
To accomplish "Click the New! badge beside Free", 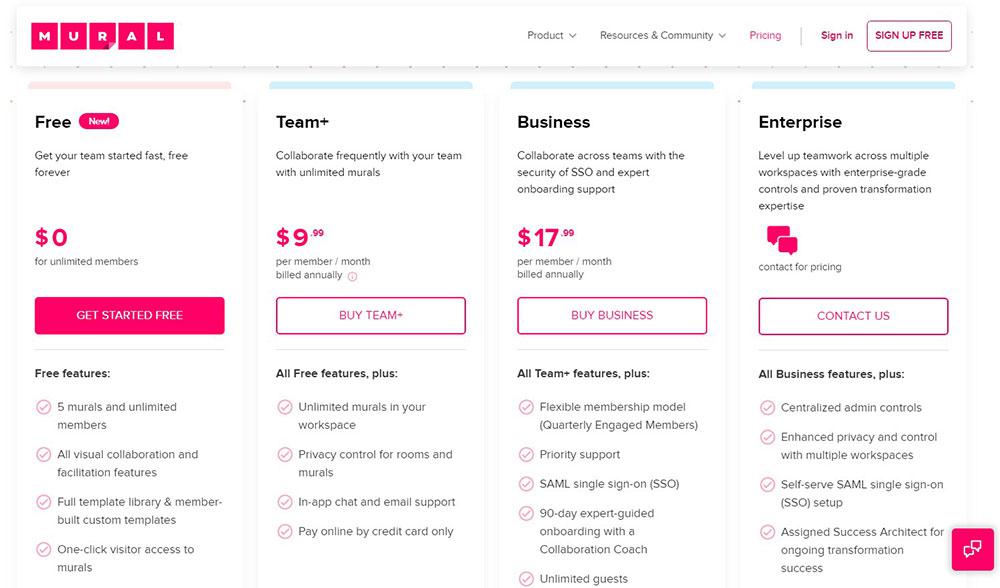I will click(x=99, y=121).
